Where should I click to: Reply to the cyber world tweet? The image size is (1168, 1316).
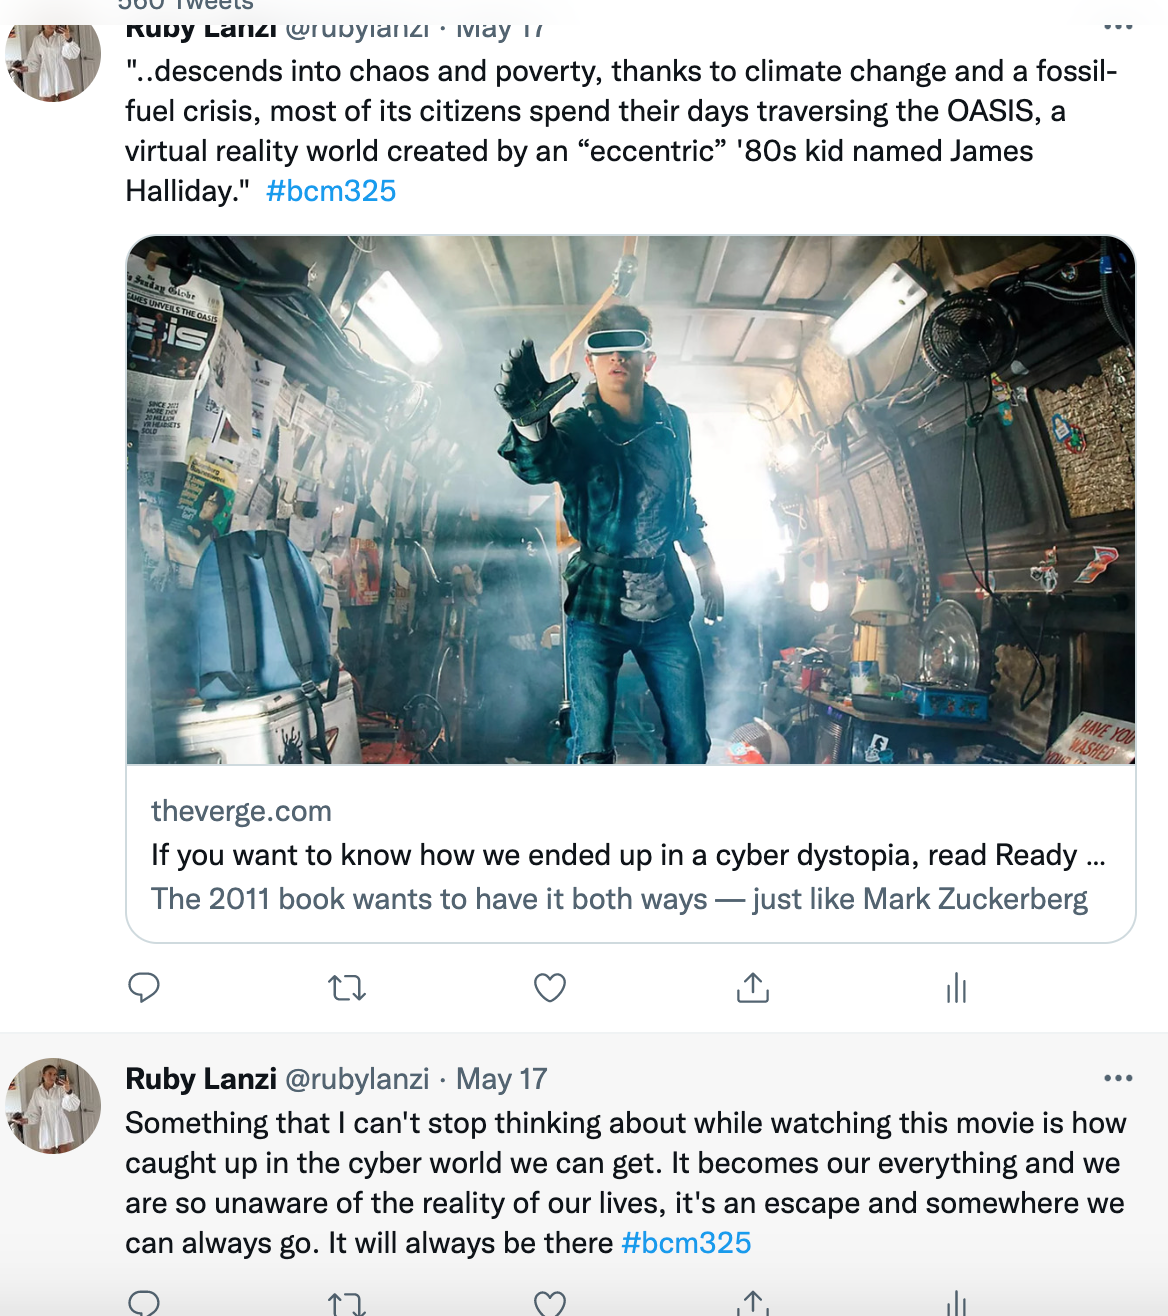(144, 1303)
